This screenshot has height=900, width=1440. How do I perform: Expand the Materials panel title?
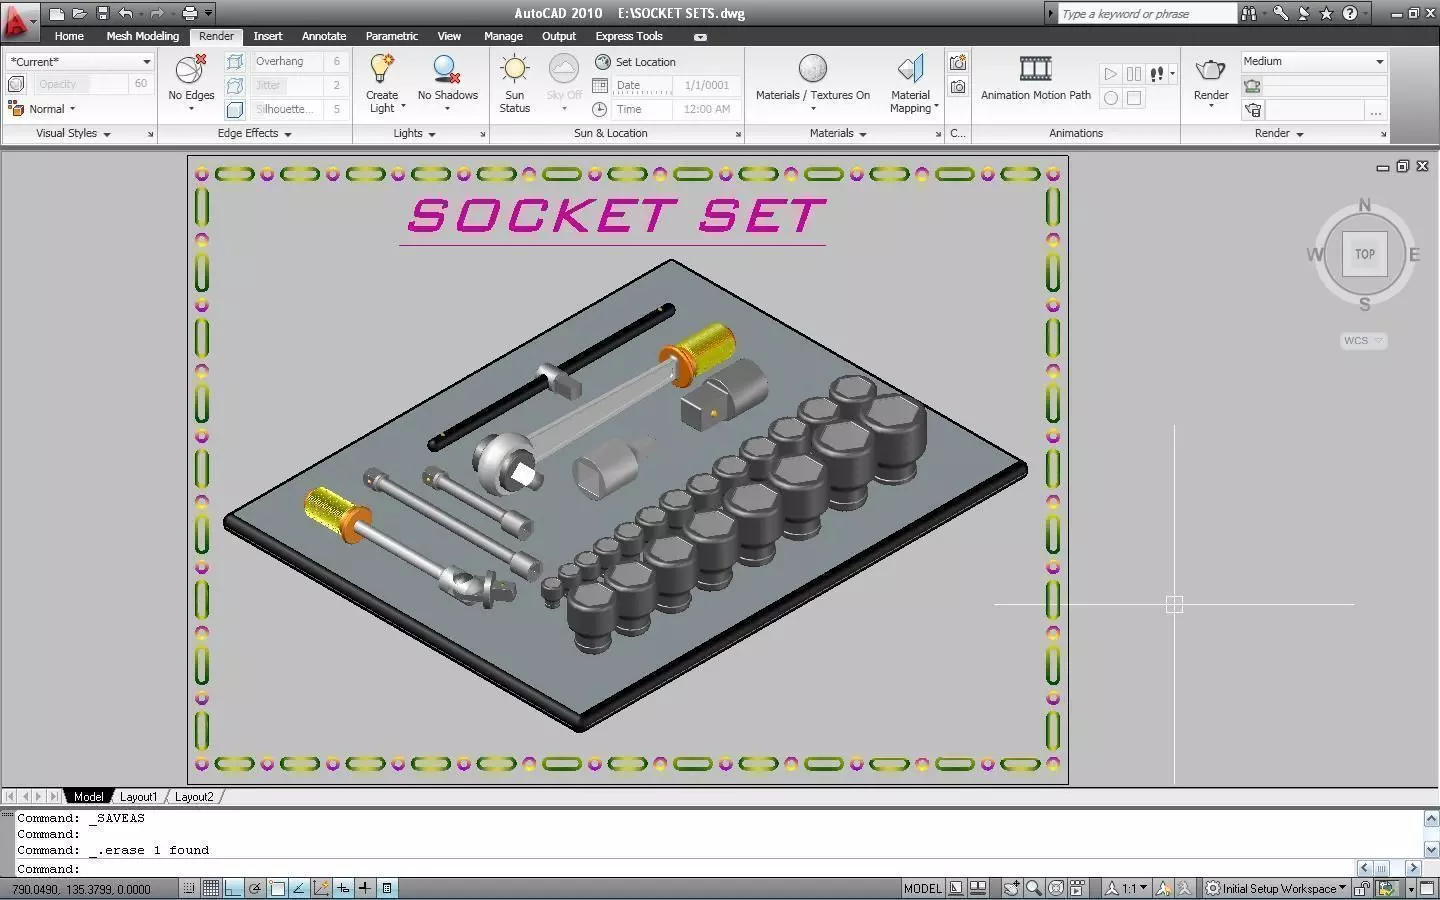(838, 133)
